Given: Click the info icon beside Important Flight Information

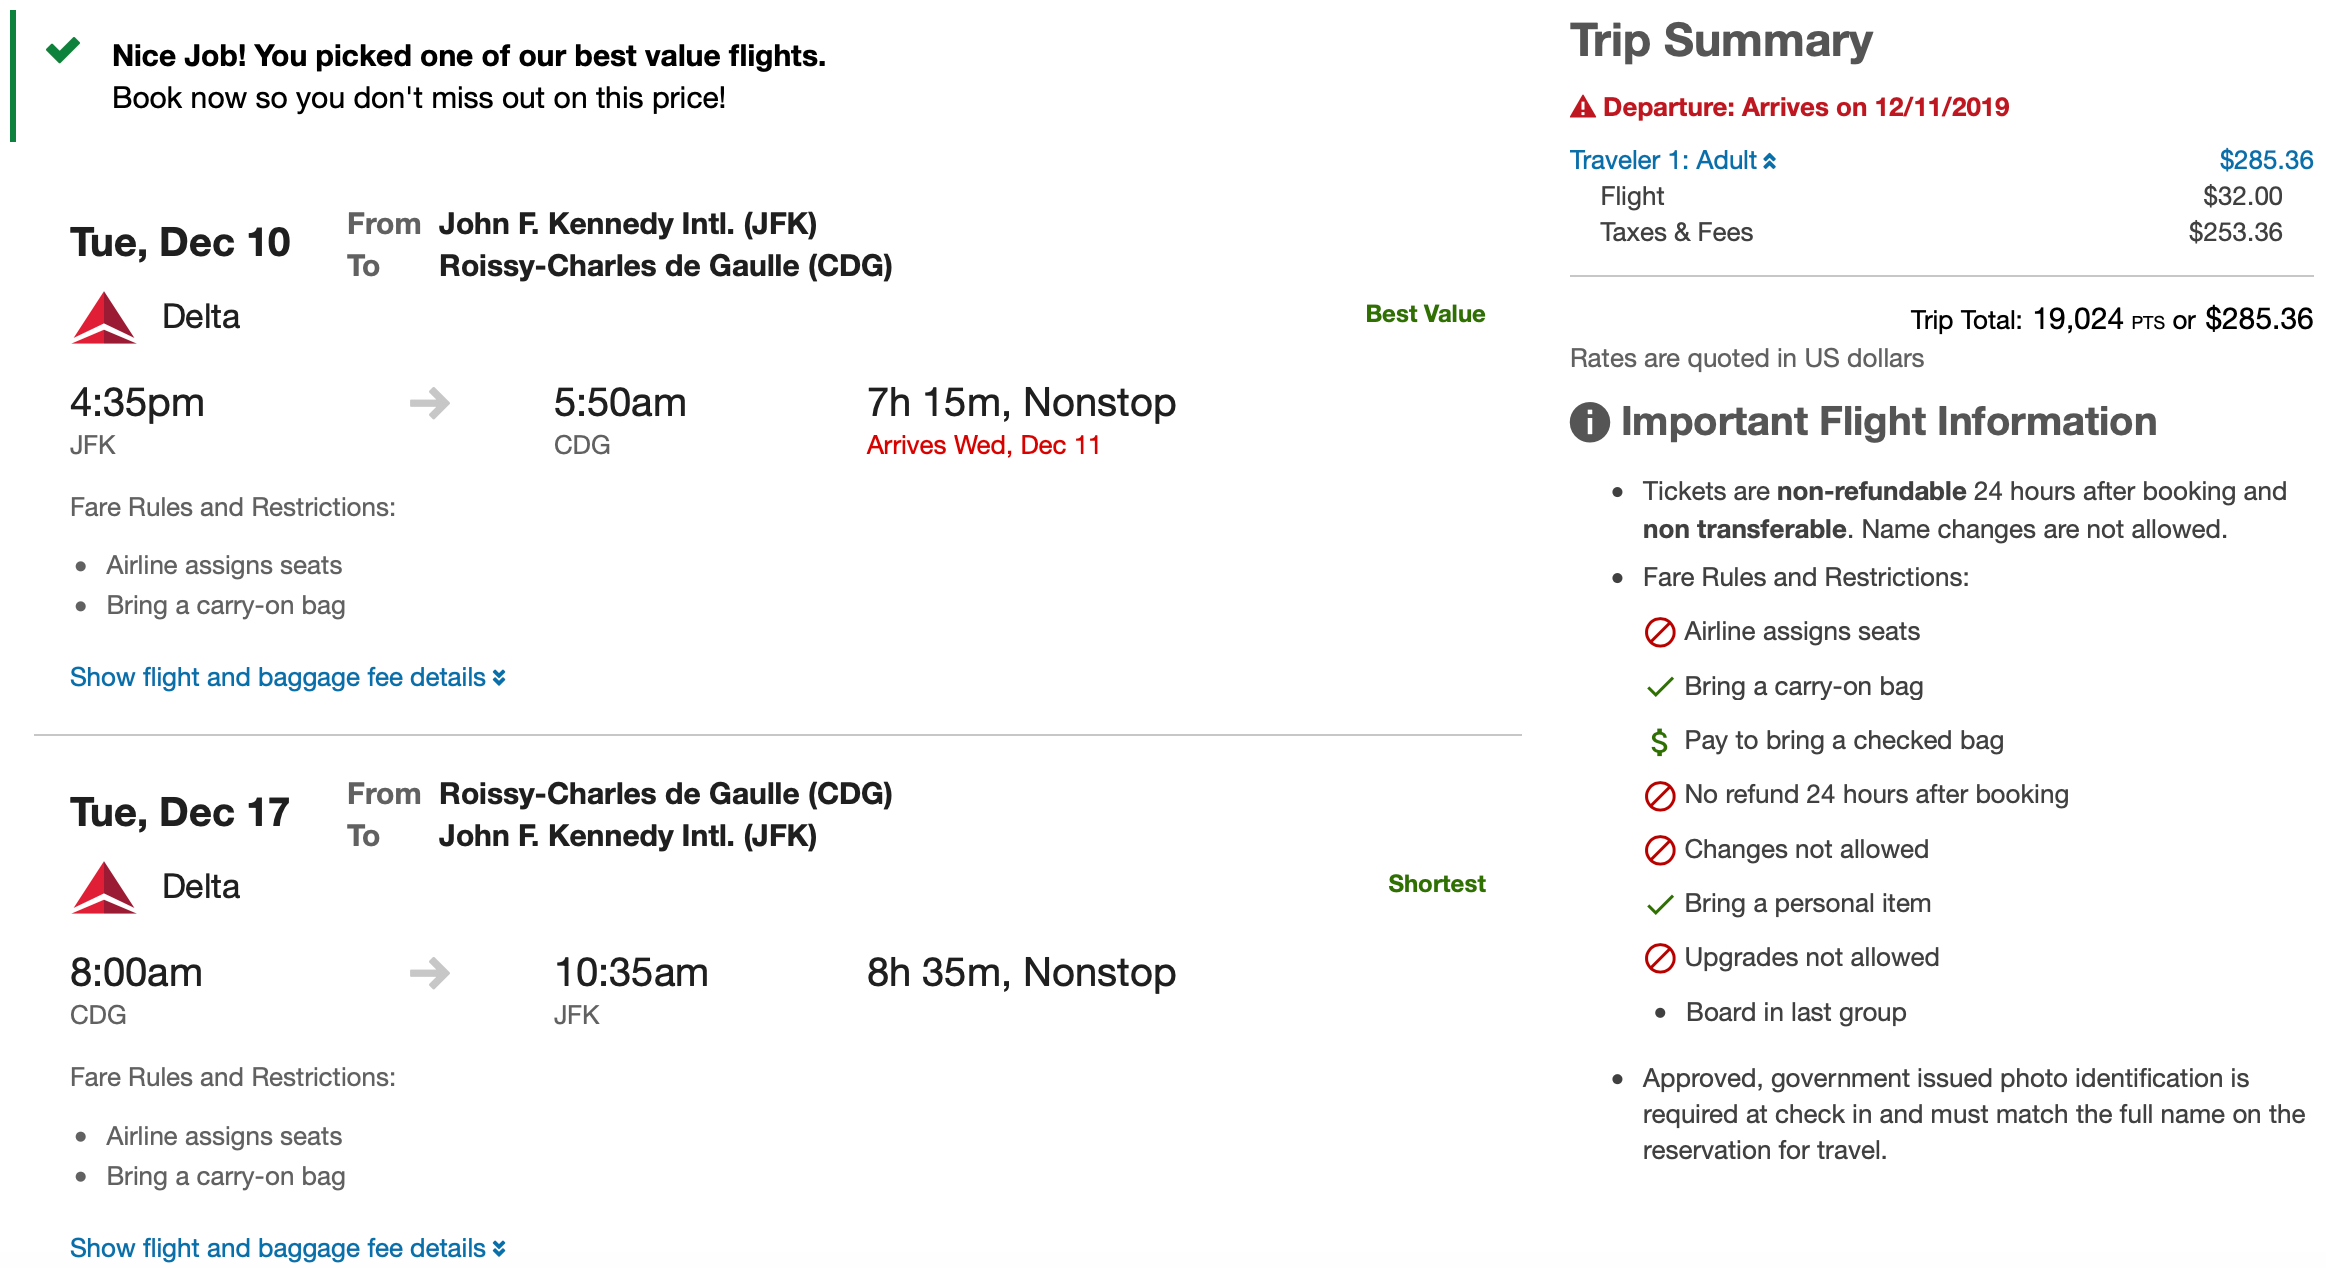Looking at the screenshot, I should (1589, 422).
